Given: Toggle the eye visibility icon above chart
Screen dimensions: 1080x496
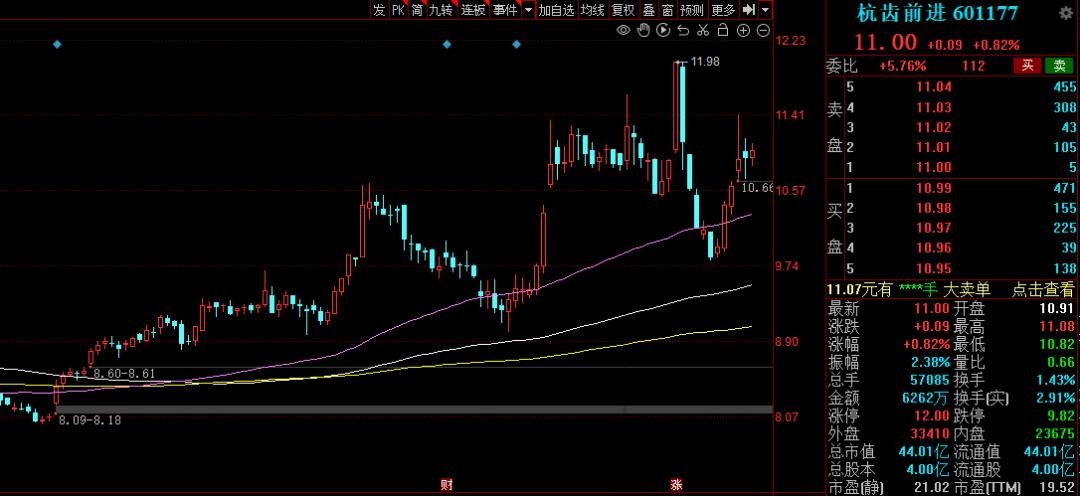Looking at the screenshot, I should coord(623,31).
